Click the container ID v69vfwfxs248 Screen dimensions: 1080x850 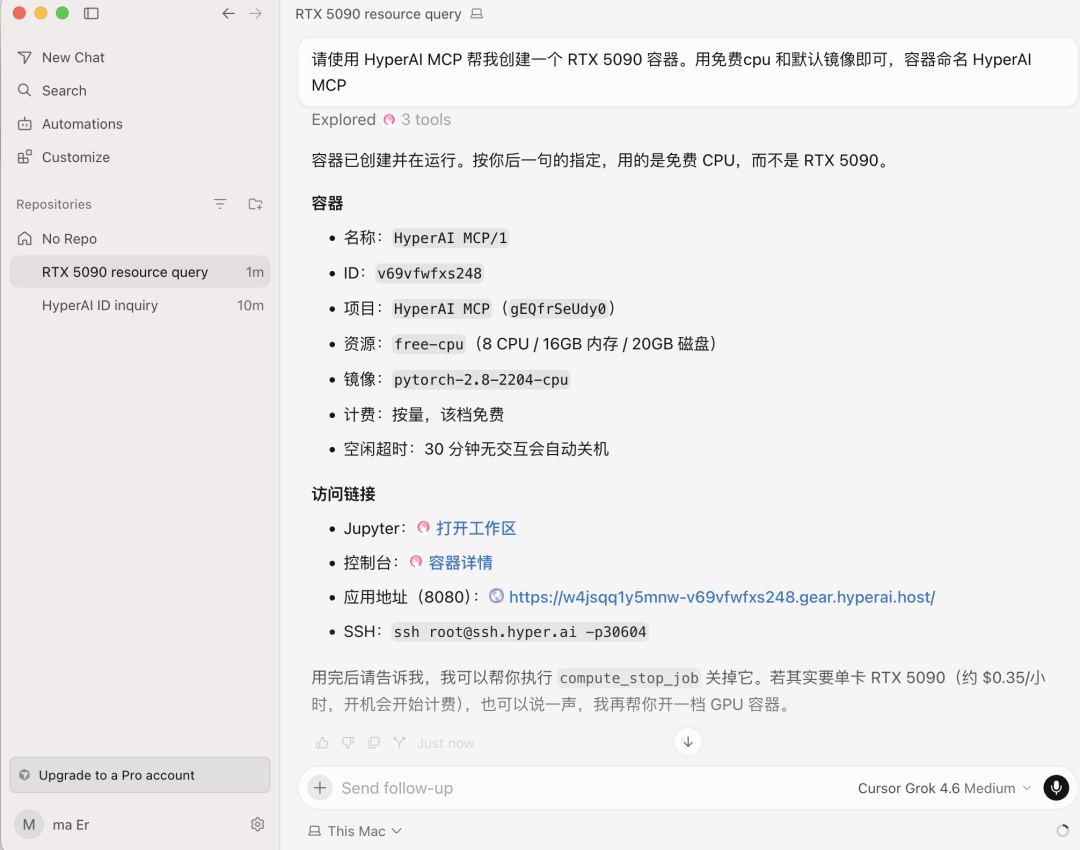[x=430, y=273]
